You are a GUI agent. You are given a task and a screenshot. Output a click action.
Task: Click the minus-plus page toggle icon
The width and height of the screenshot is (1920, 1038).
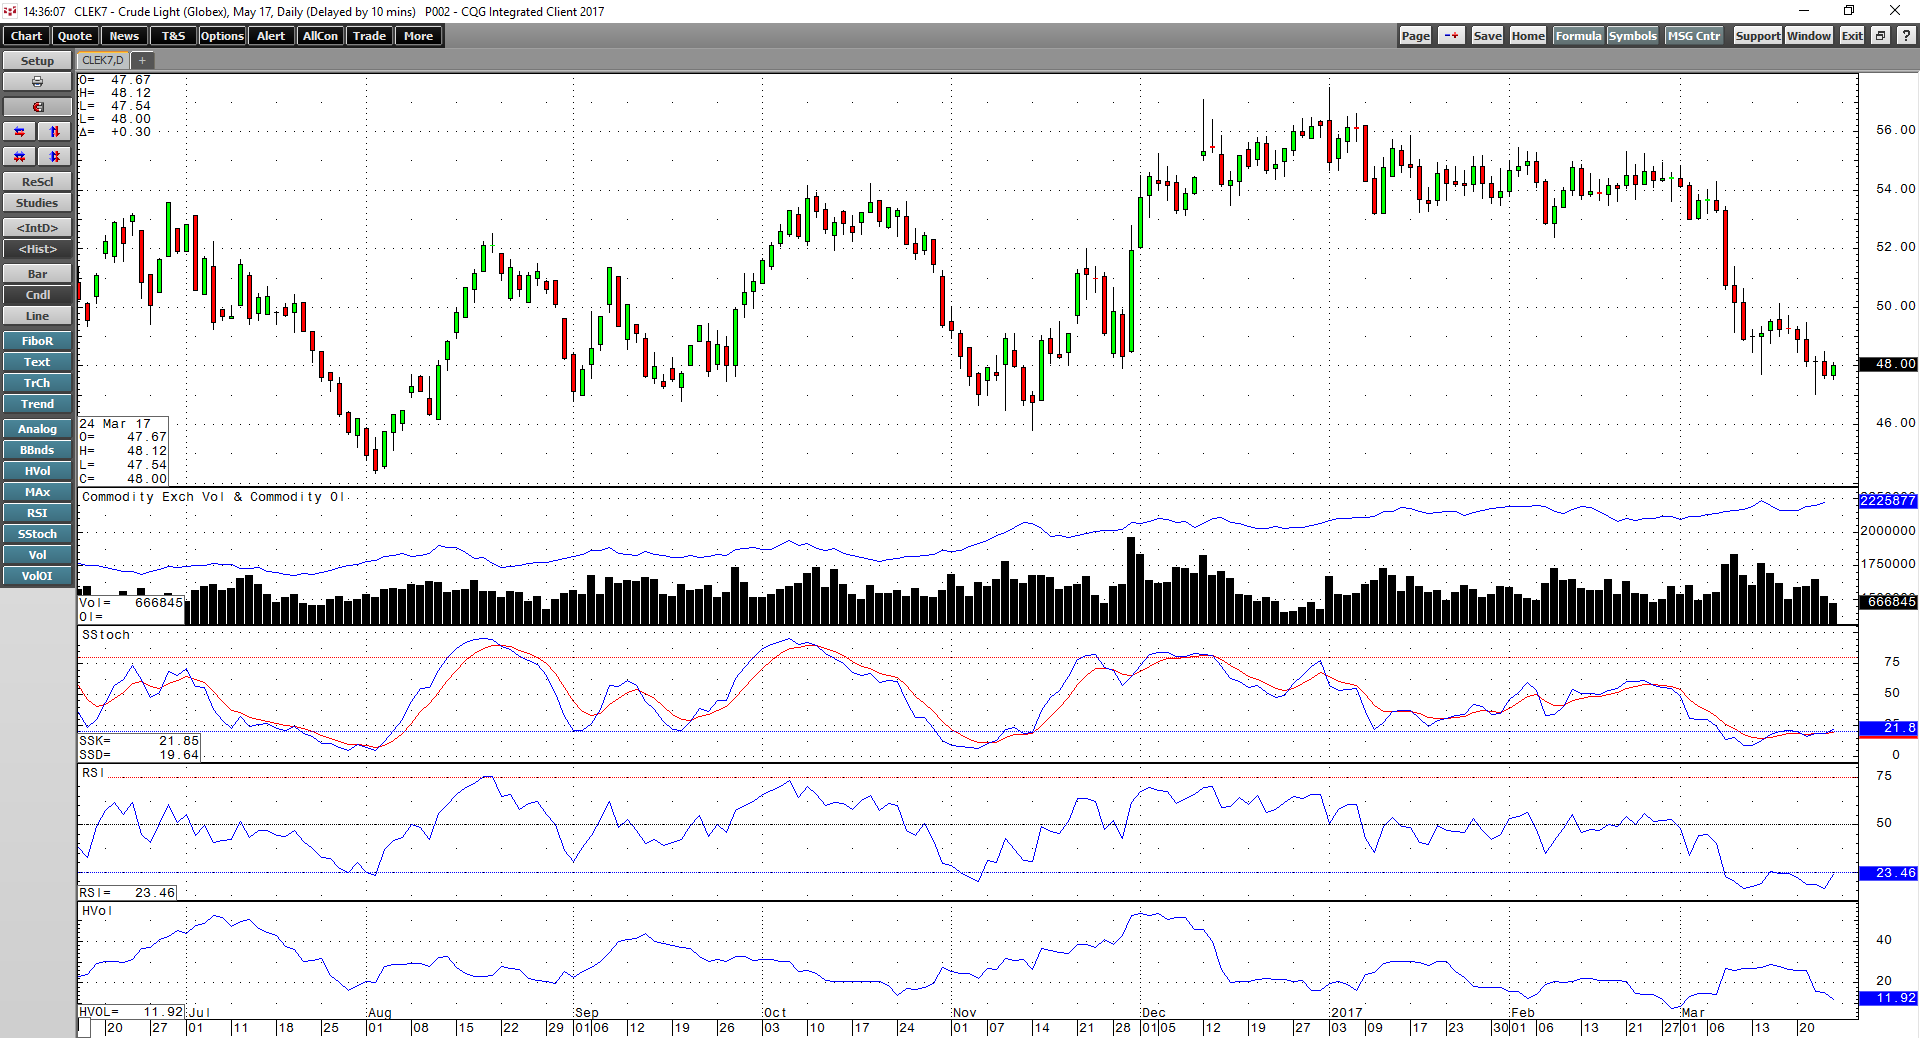[x=1451, y=36]
